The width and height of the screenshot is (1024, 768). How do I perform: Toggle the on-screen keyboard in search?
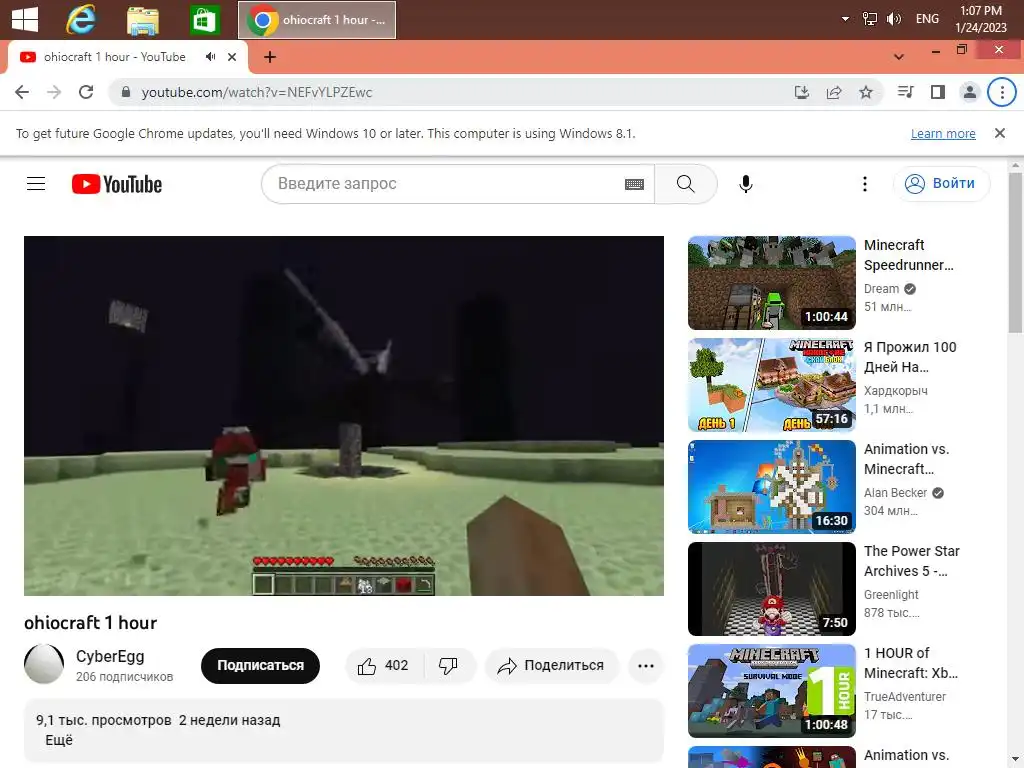coord(634,184)
